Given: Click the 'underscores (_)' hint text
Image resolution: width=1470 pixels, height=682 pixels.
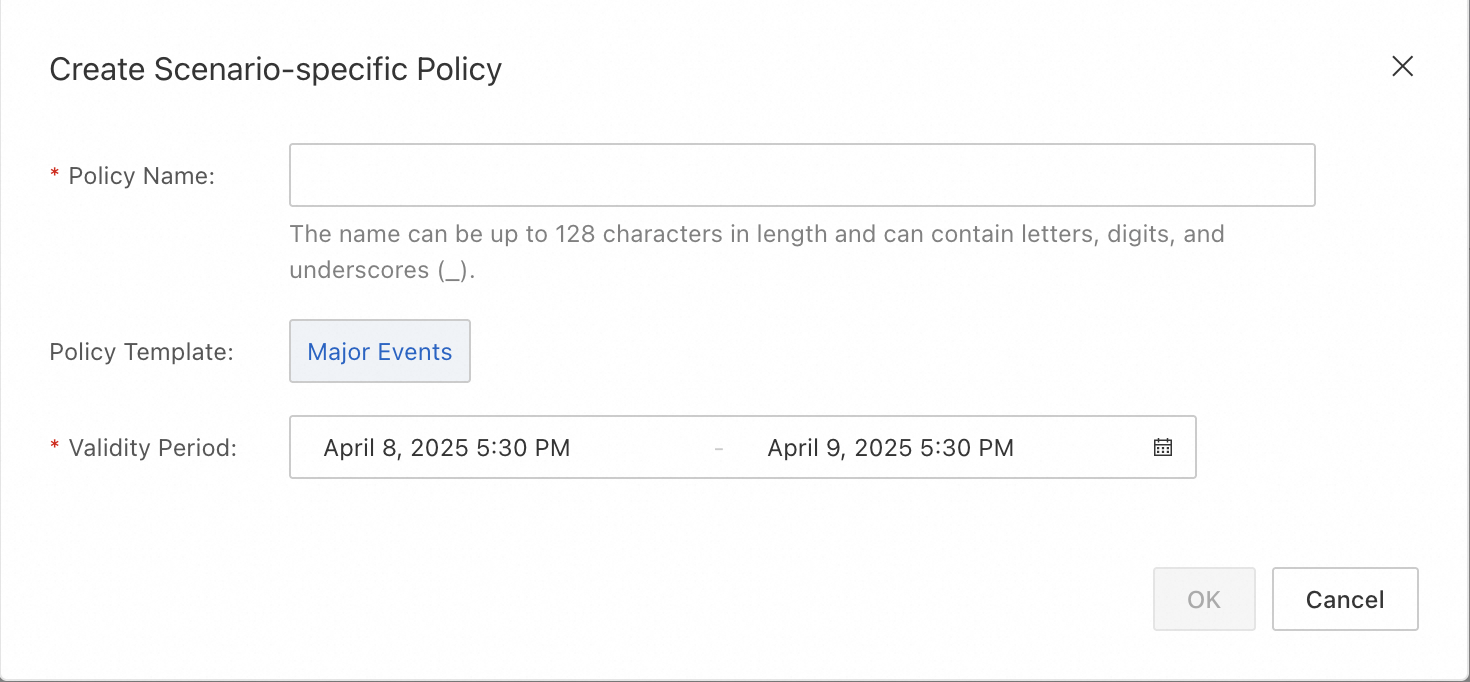Looking at the screenshot, I should click(381, 270).
